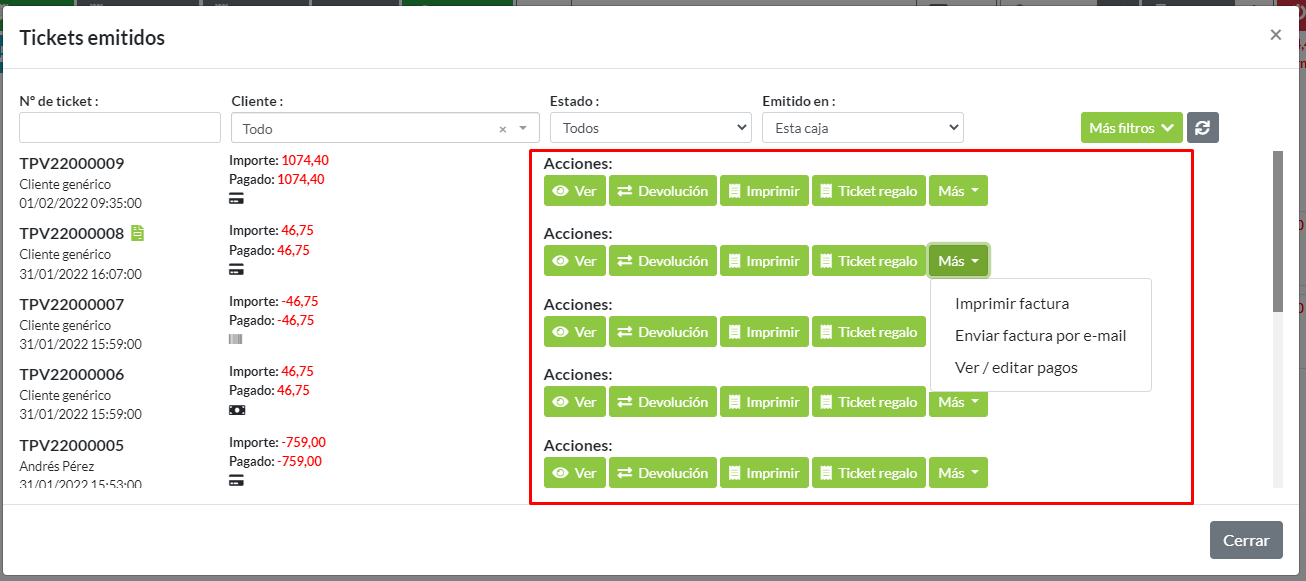Click the card payment icon under TPV22000009
Screen dimensions: 1306x581
point(237,198)
